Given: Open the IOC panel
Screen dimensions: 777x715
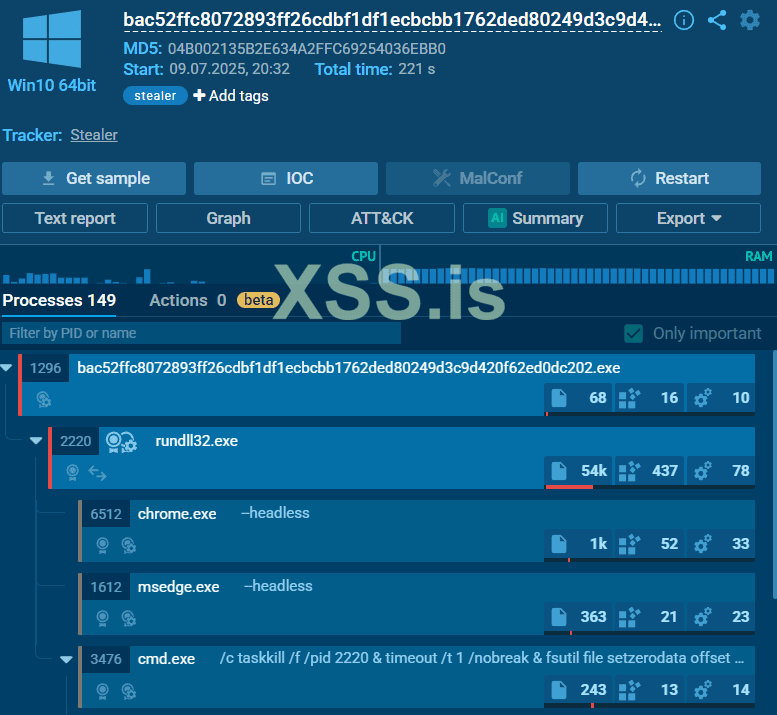Looking at the screenshot, I should [x=286, y=178].
